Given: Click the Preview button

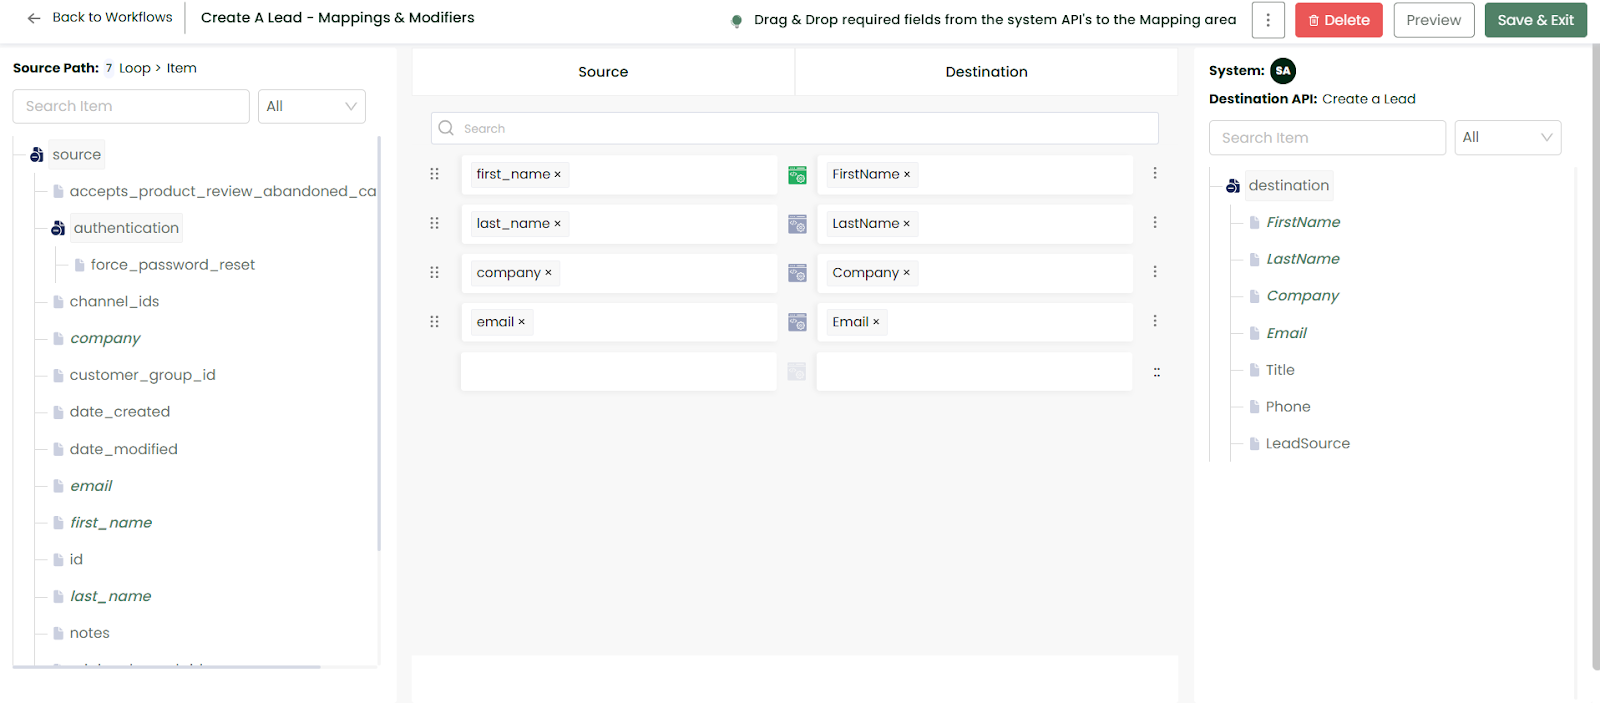Looking at the screenshot, I should (x=1434, y=20).
